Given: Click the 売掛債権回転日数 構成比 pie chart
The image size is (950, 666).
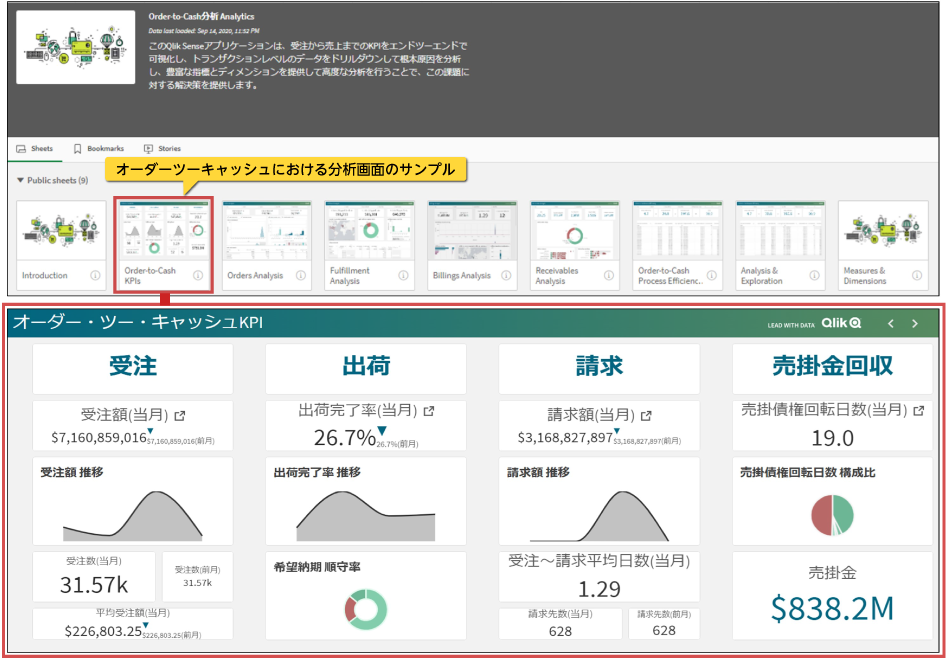Looking at the screenshot, I should [x=832, y=514].
